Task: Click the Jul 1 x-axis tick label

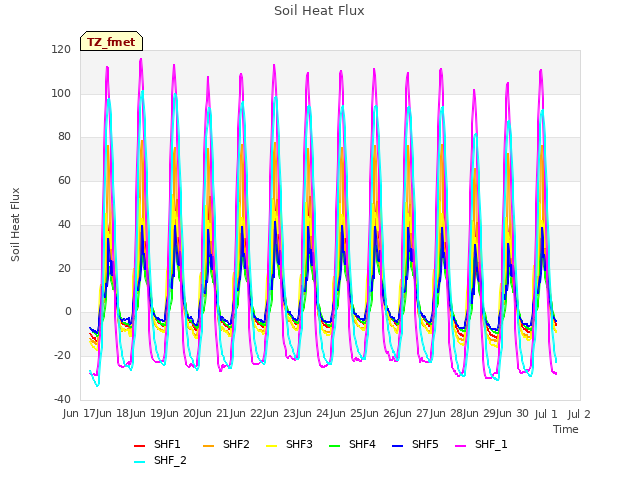Action: point(546,414)
